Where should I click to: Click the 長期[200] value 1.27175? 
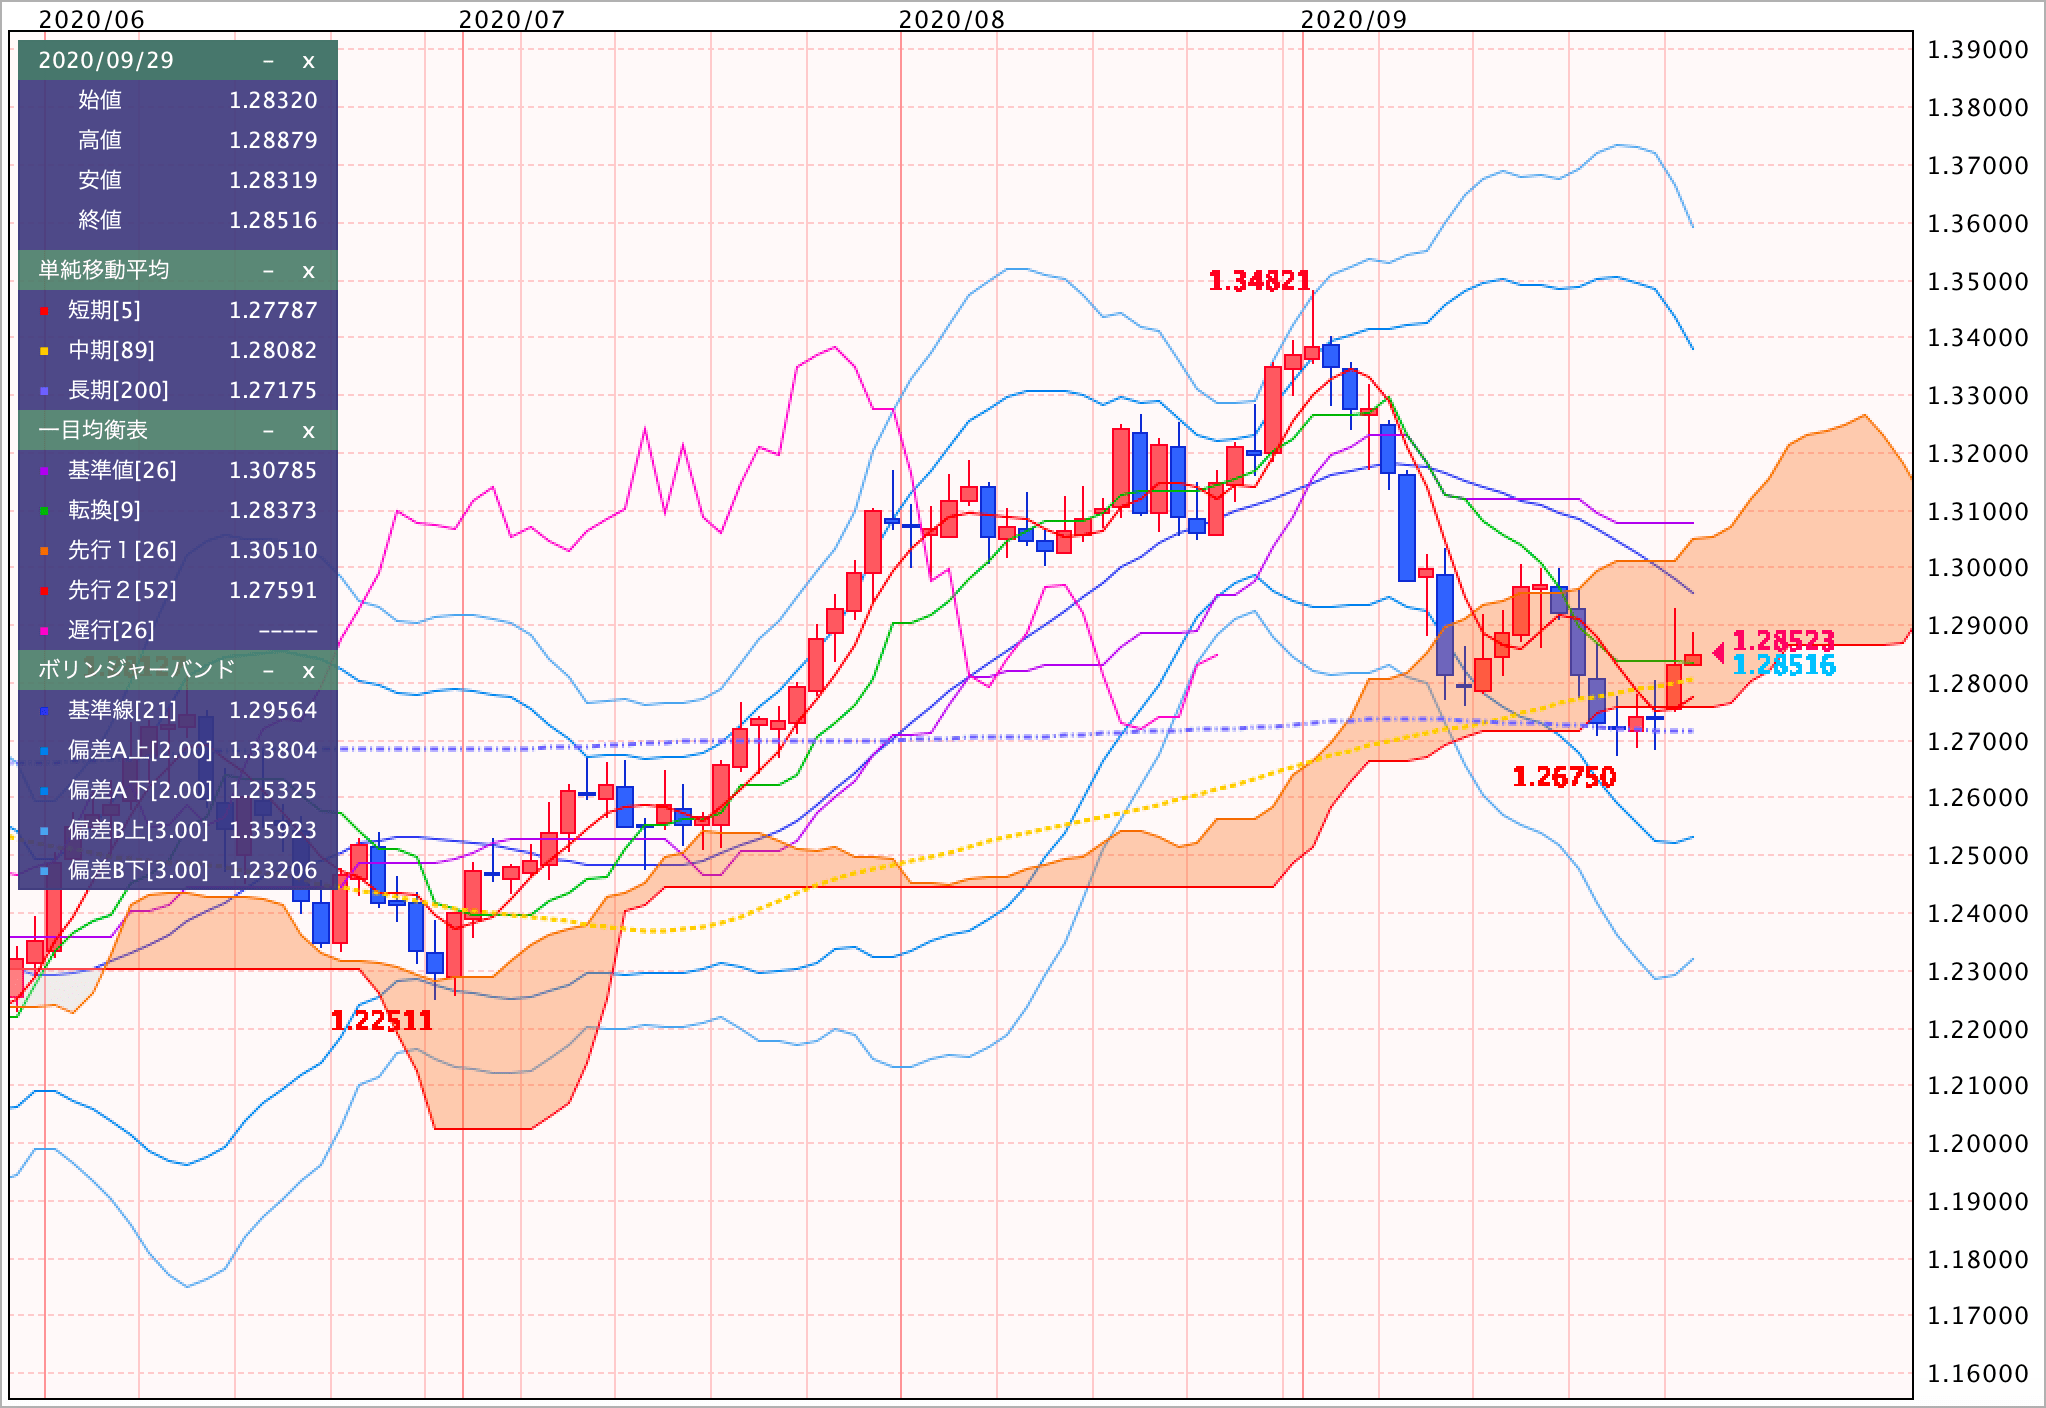273,391
